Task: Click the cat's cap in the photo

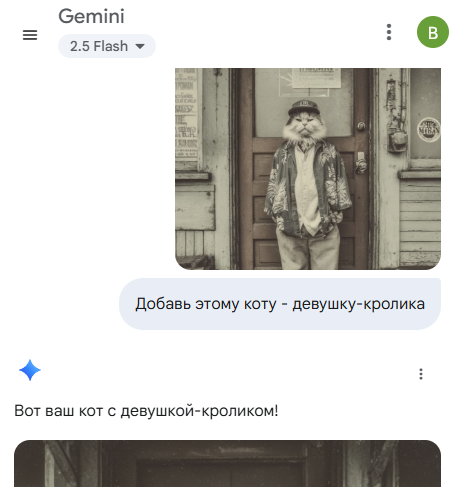Action: (303, 107)
